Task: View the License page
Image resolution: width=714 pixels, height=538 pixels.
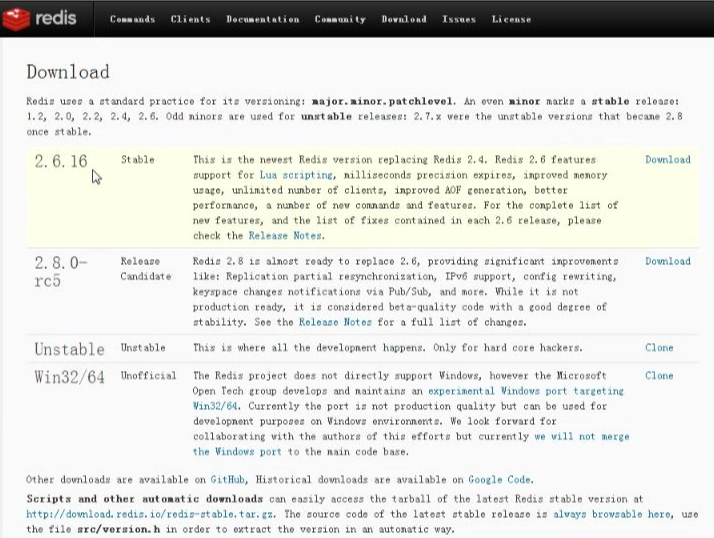Action: click(511, 19)
